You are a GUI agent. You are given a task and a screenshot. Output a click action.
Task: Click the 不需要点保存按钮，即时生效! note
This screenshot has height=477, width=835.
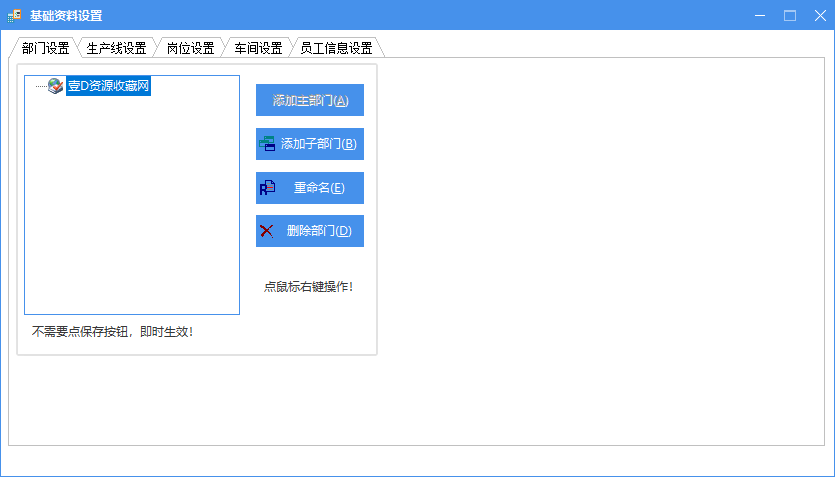tap(112, 332)
